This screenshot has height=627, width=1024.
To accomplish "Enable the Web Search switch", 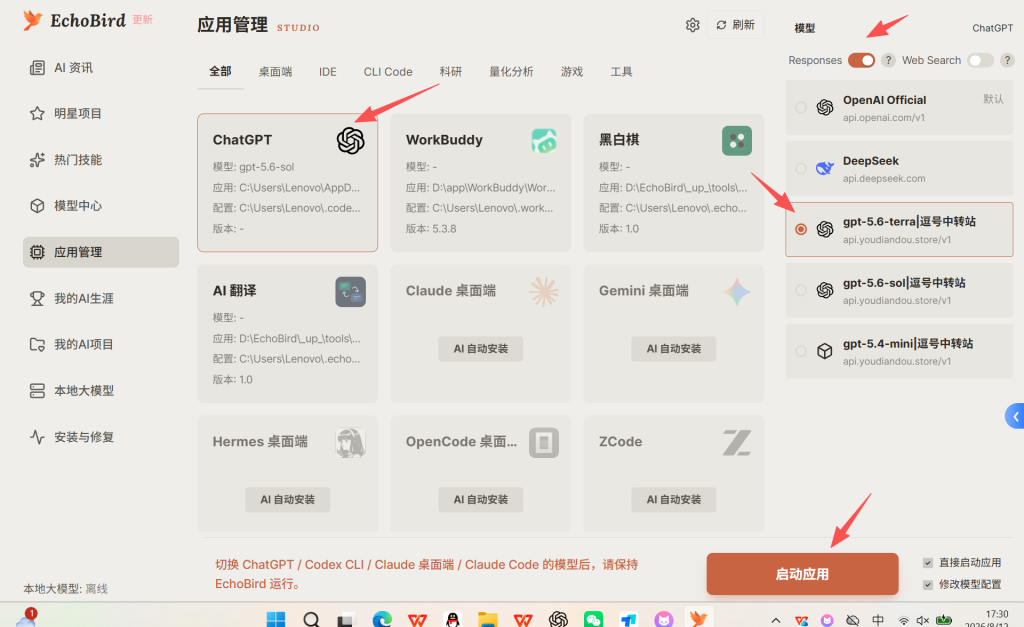I will pyautogui.click(x=980, y=60).
